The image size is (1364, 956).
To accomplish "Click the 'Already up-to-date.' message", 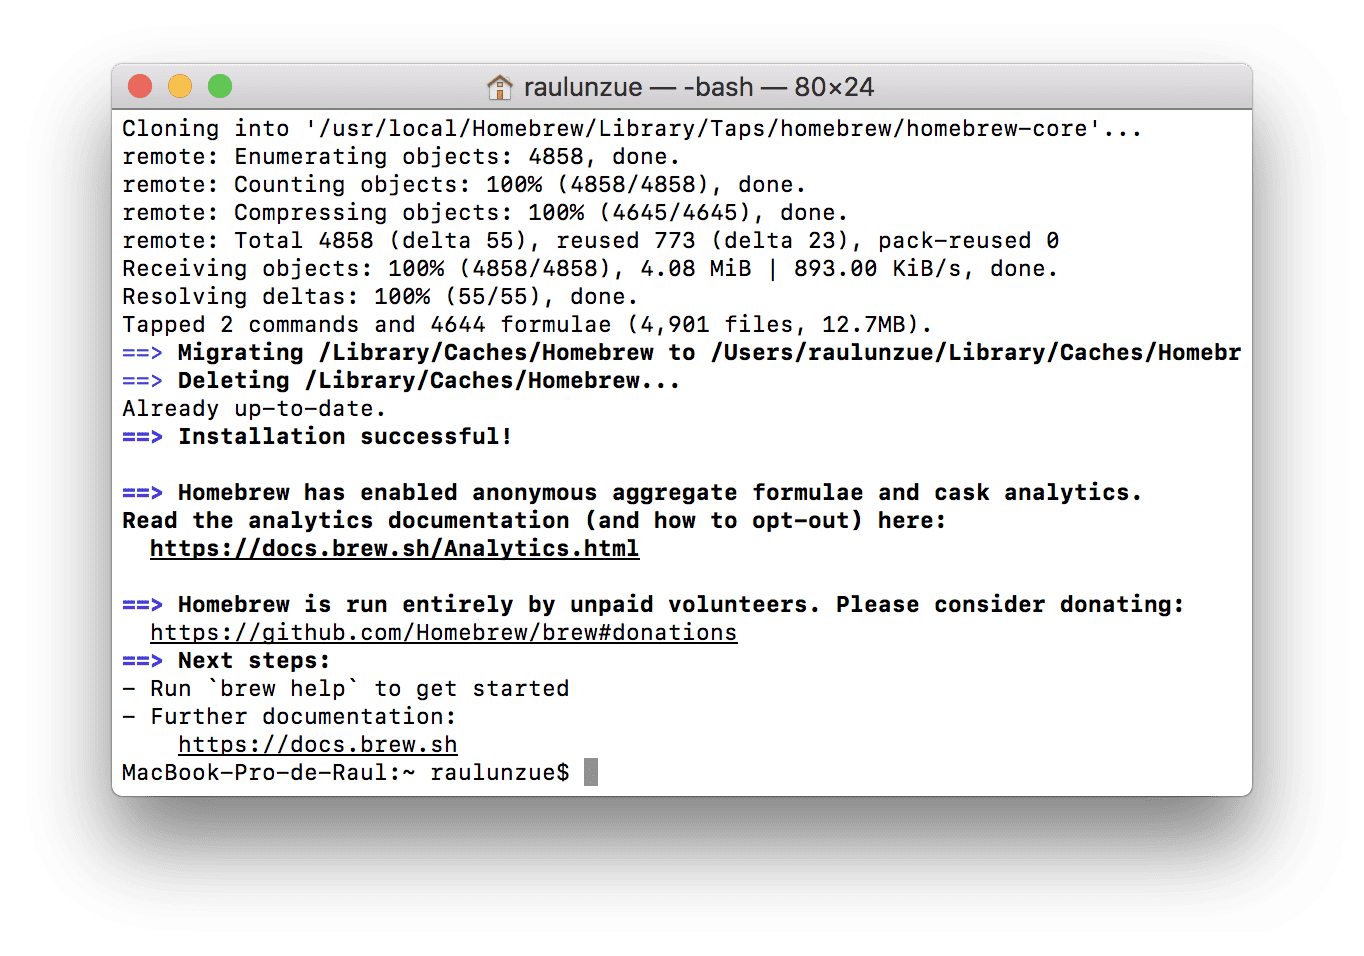I will tap(253, 408).
